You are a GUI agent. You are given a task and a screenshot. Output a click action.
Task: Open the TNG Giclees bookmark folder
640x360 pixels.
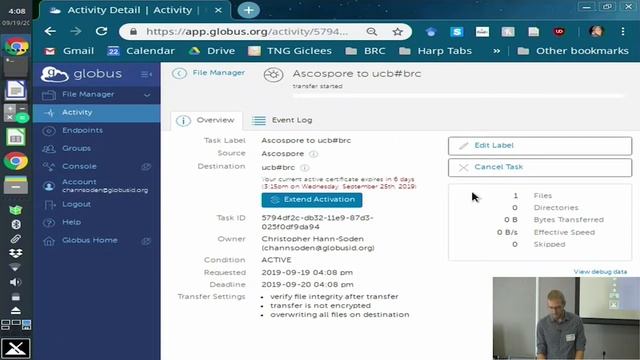pos(290,51)
